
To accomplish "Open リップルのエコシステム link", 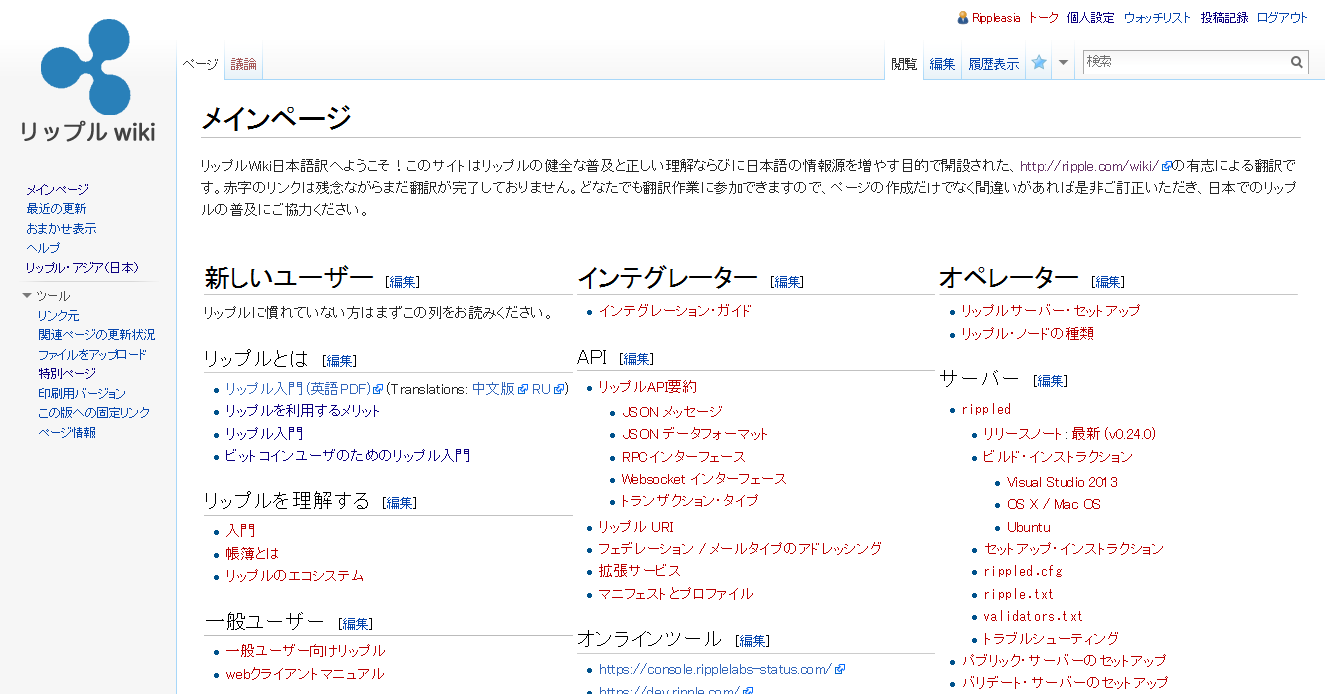I will tap(294, 576).
